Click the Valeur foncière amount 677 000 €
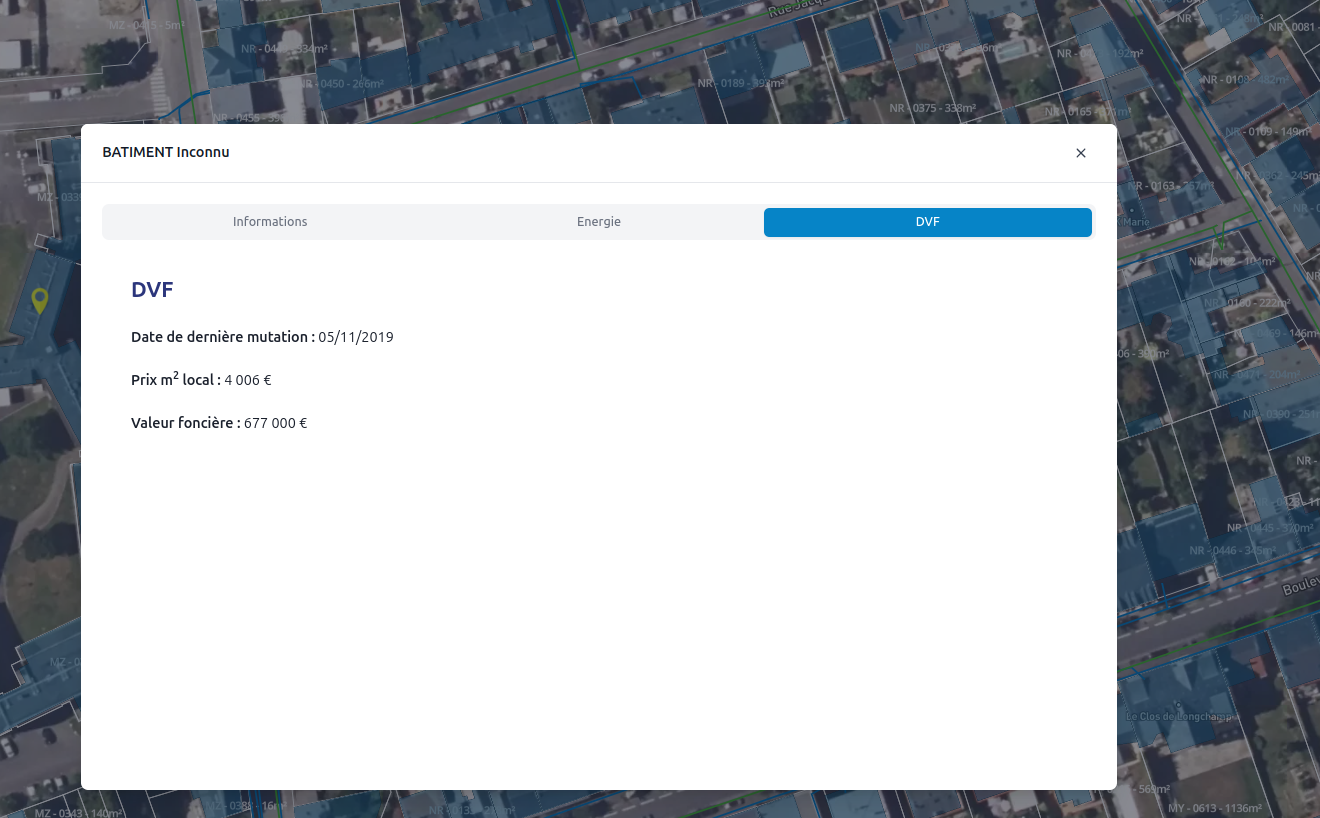Screen dimensions: 1320x818 [x=275, y=423]
